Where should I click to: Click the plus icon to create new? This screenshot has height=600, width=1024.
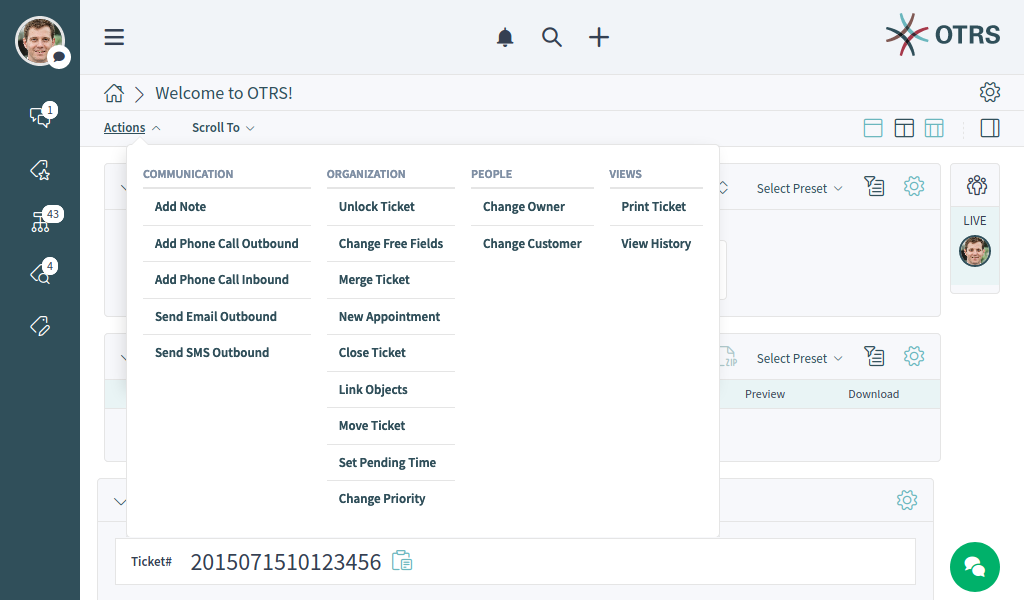[598, 37]
